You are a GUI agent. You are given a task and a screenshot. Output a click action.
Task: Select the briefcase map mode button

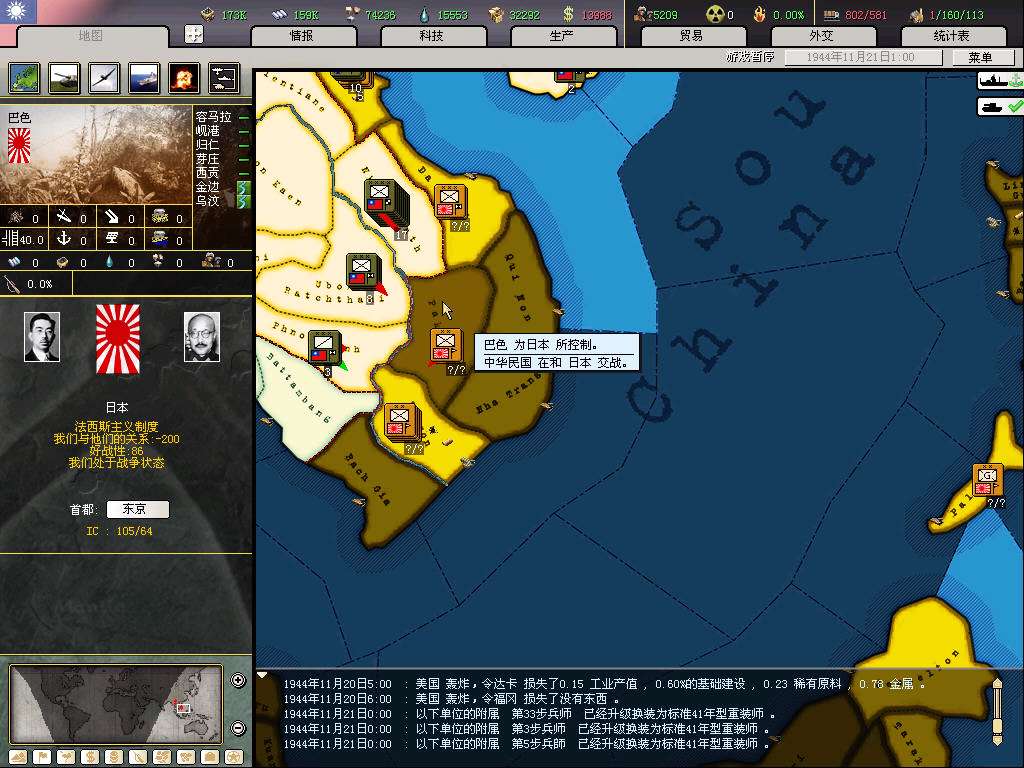tap(210, 758)
